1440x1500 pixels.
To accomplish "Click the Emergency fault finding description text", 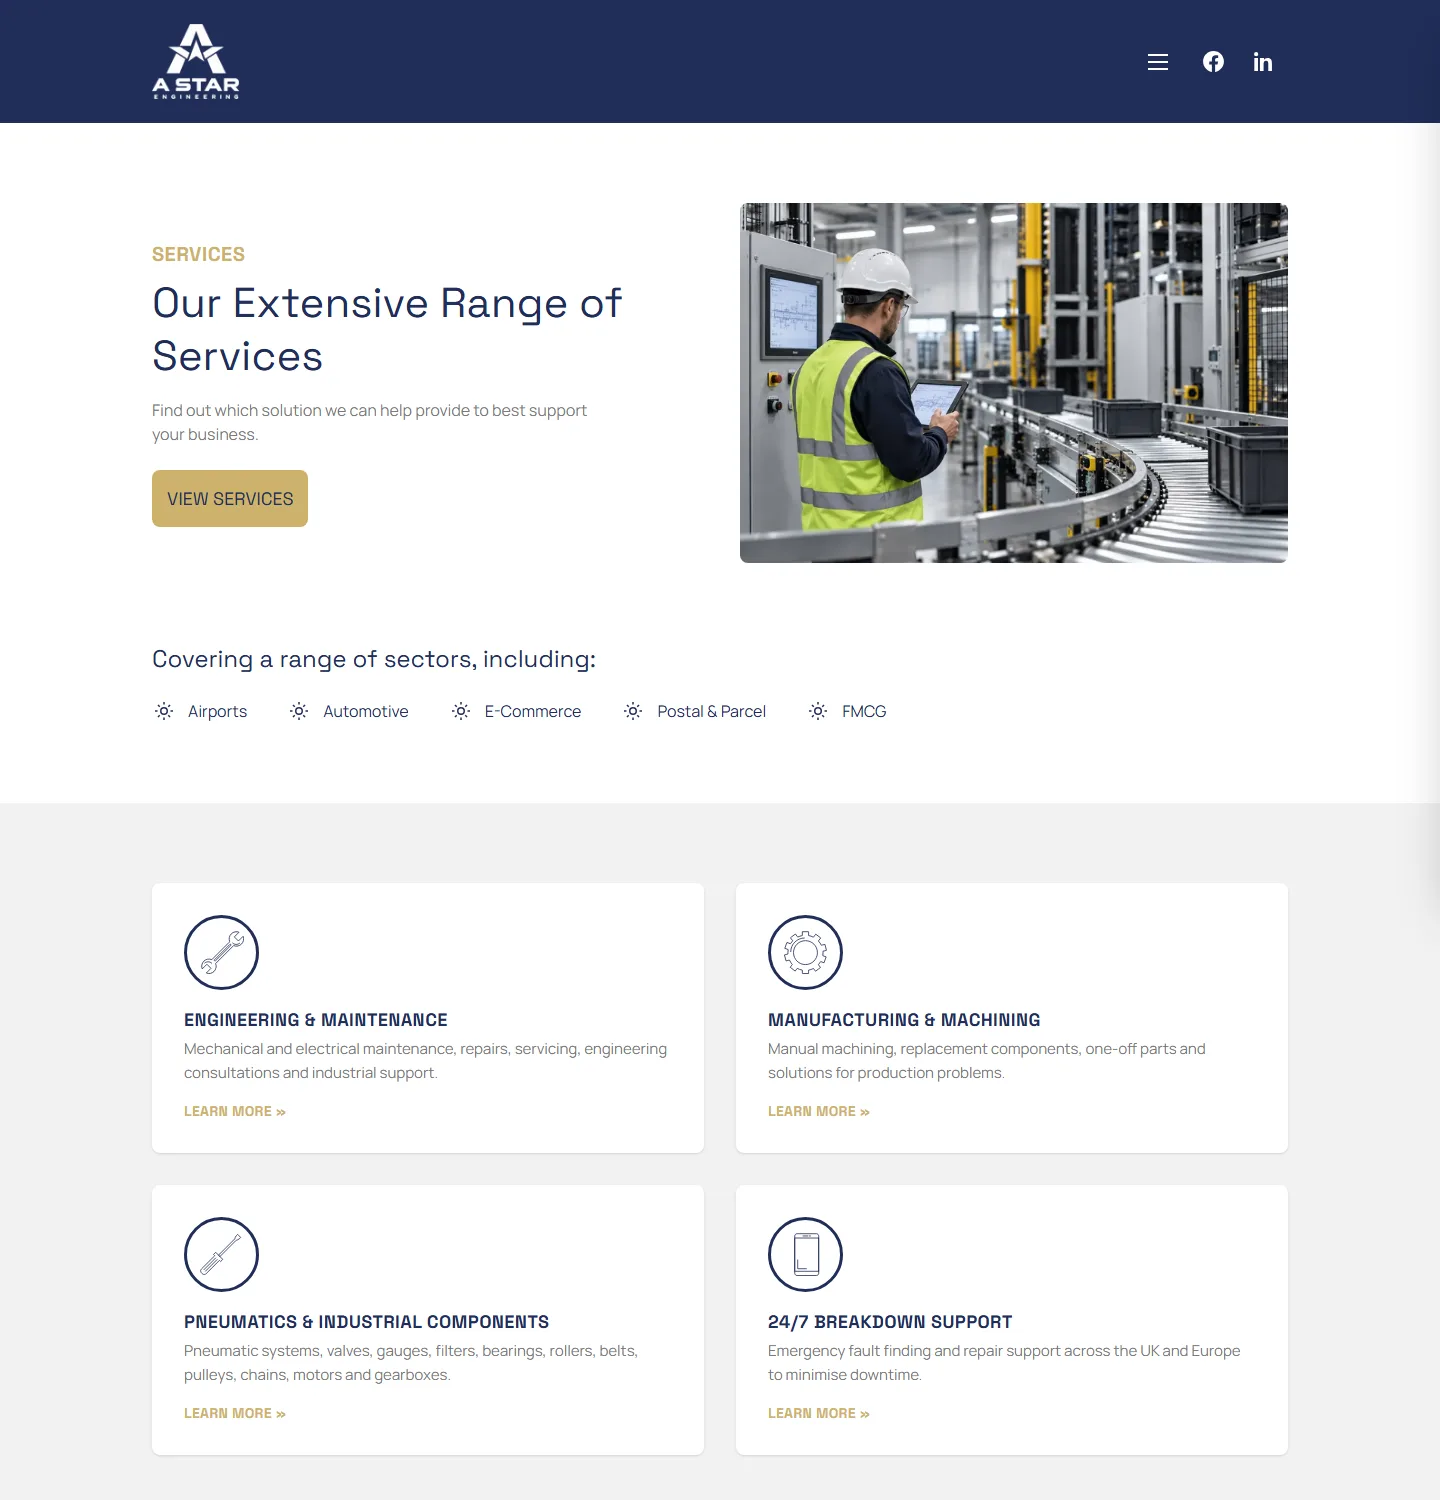I will (1004, 1362).
